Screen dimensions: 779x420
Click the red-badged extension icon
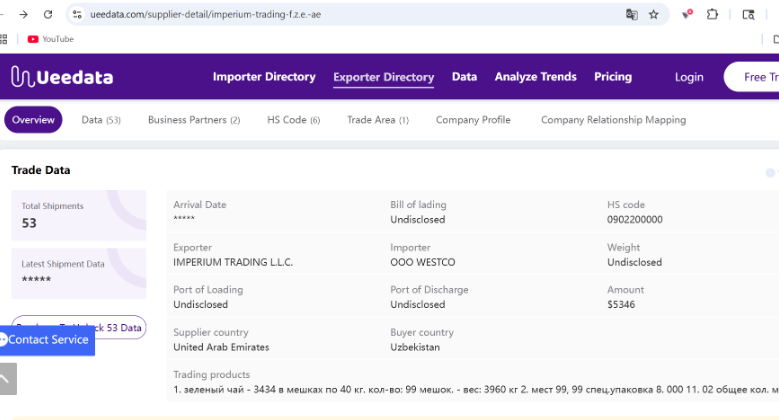(x=687, y=14)
